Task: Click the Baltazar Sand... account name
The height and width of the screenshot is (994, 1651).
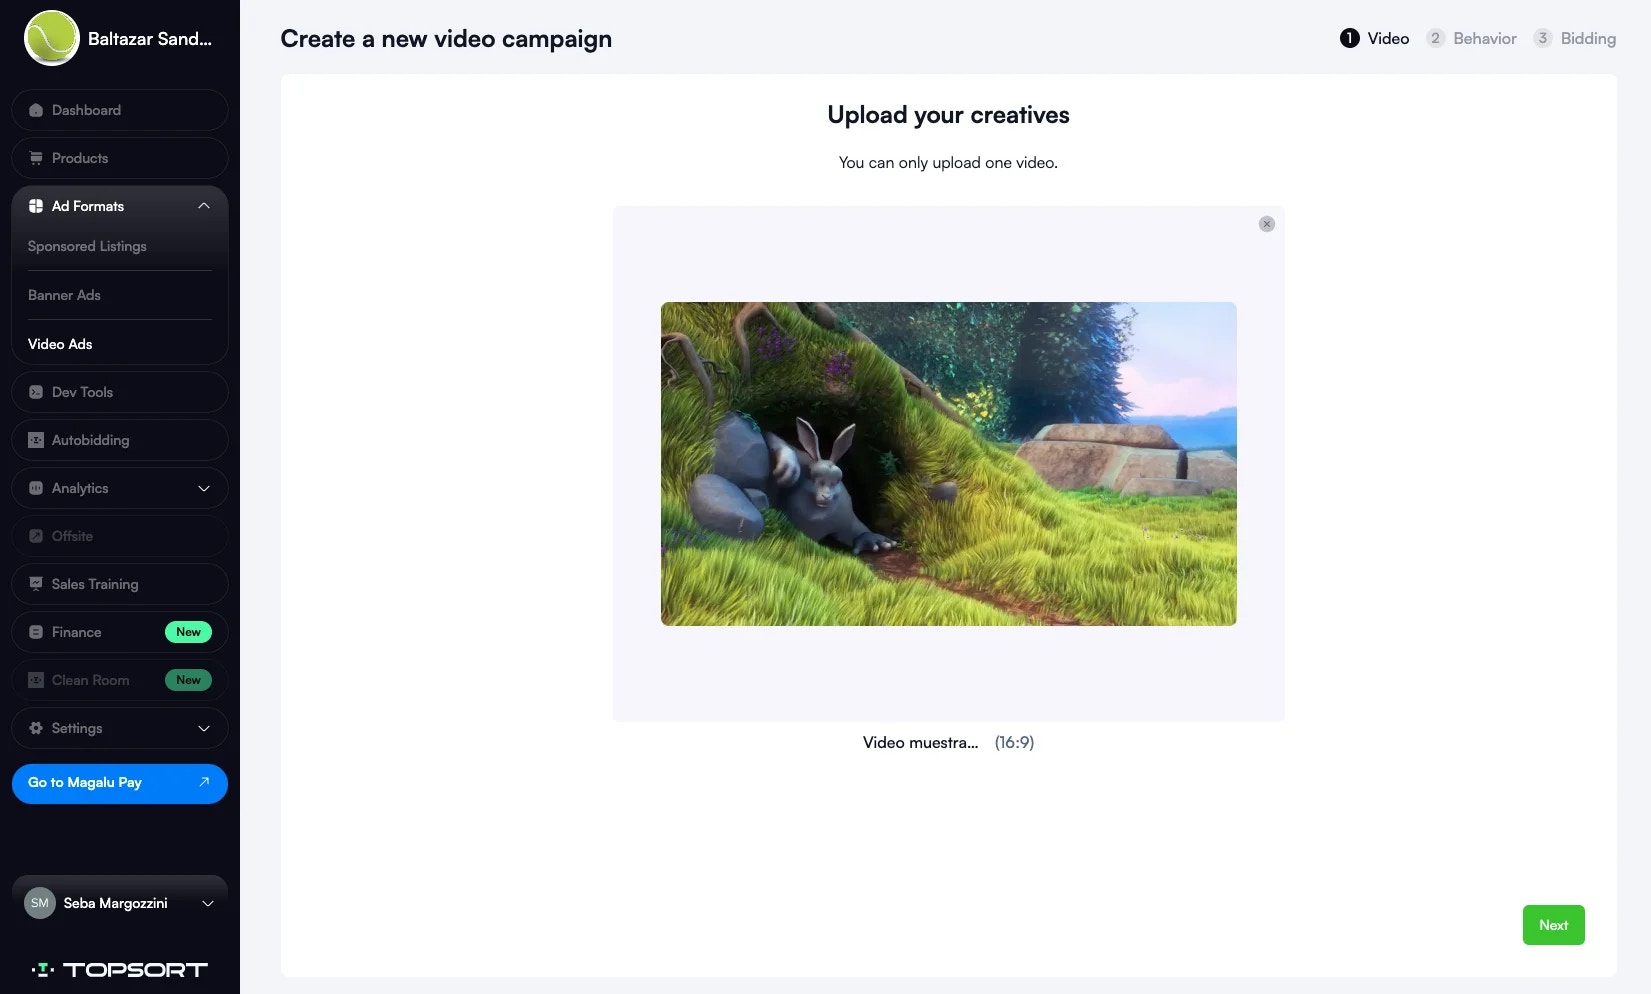Action: pos(150,39)
